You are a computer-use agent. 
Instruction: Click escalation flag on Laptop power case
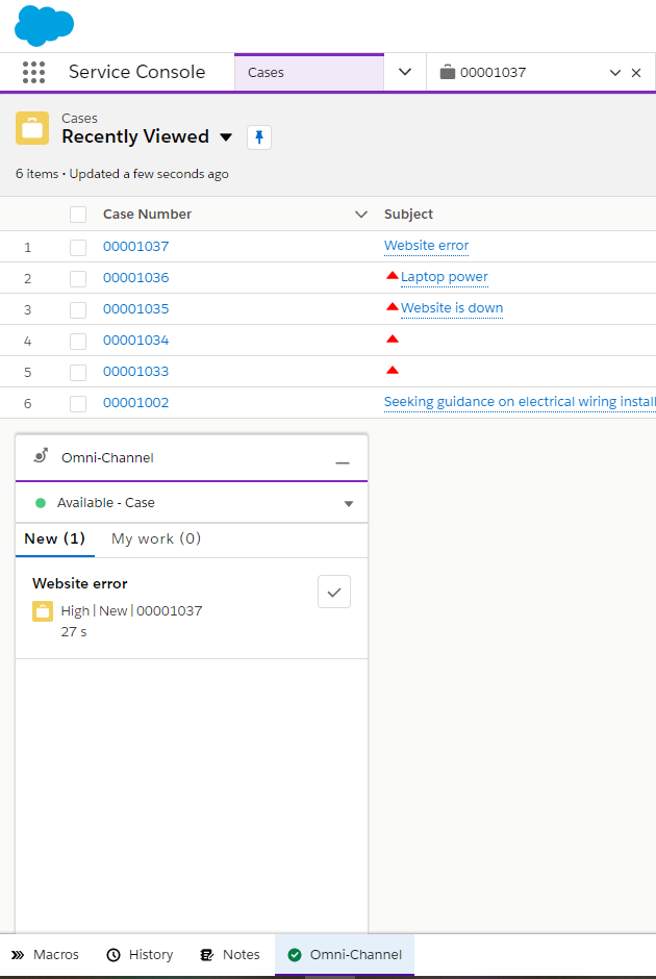392,276
